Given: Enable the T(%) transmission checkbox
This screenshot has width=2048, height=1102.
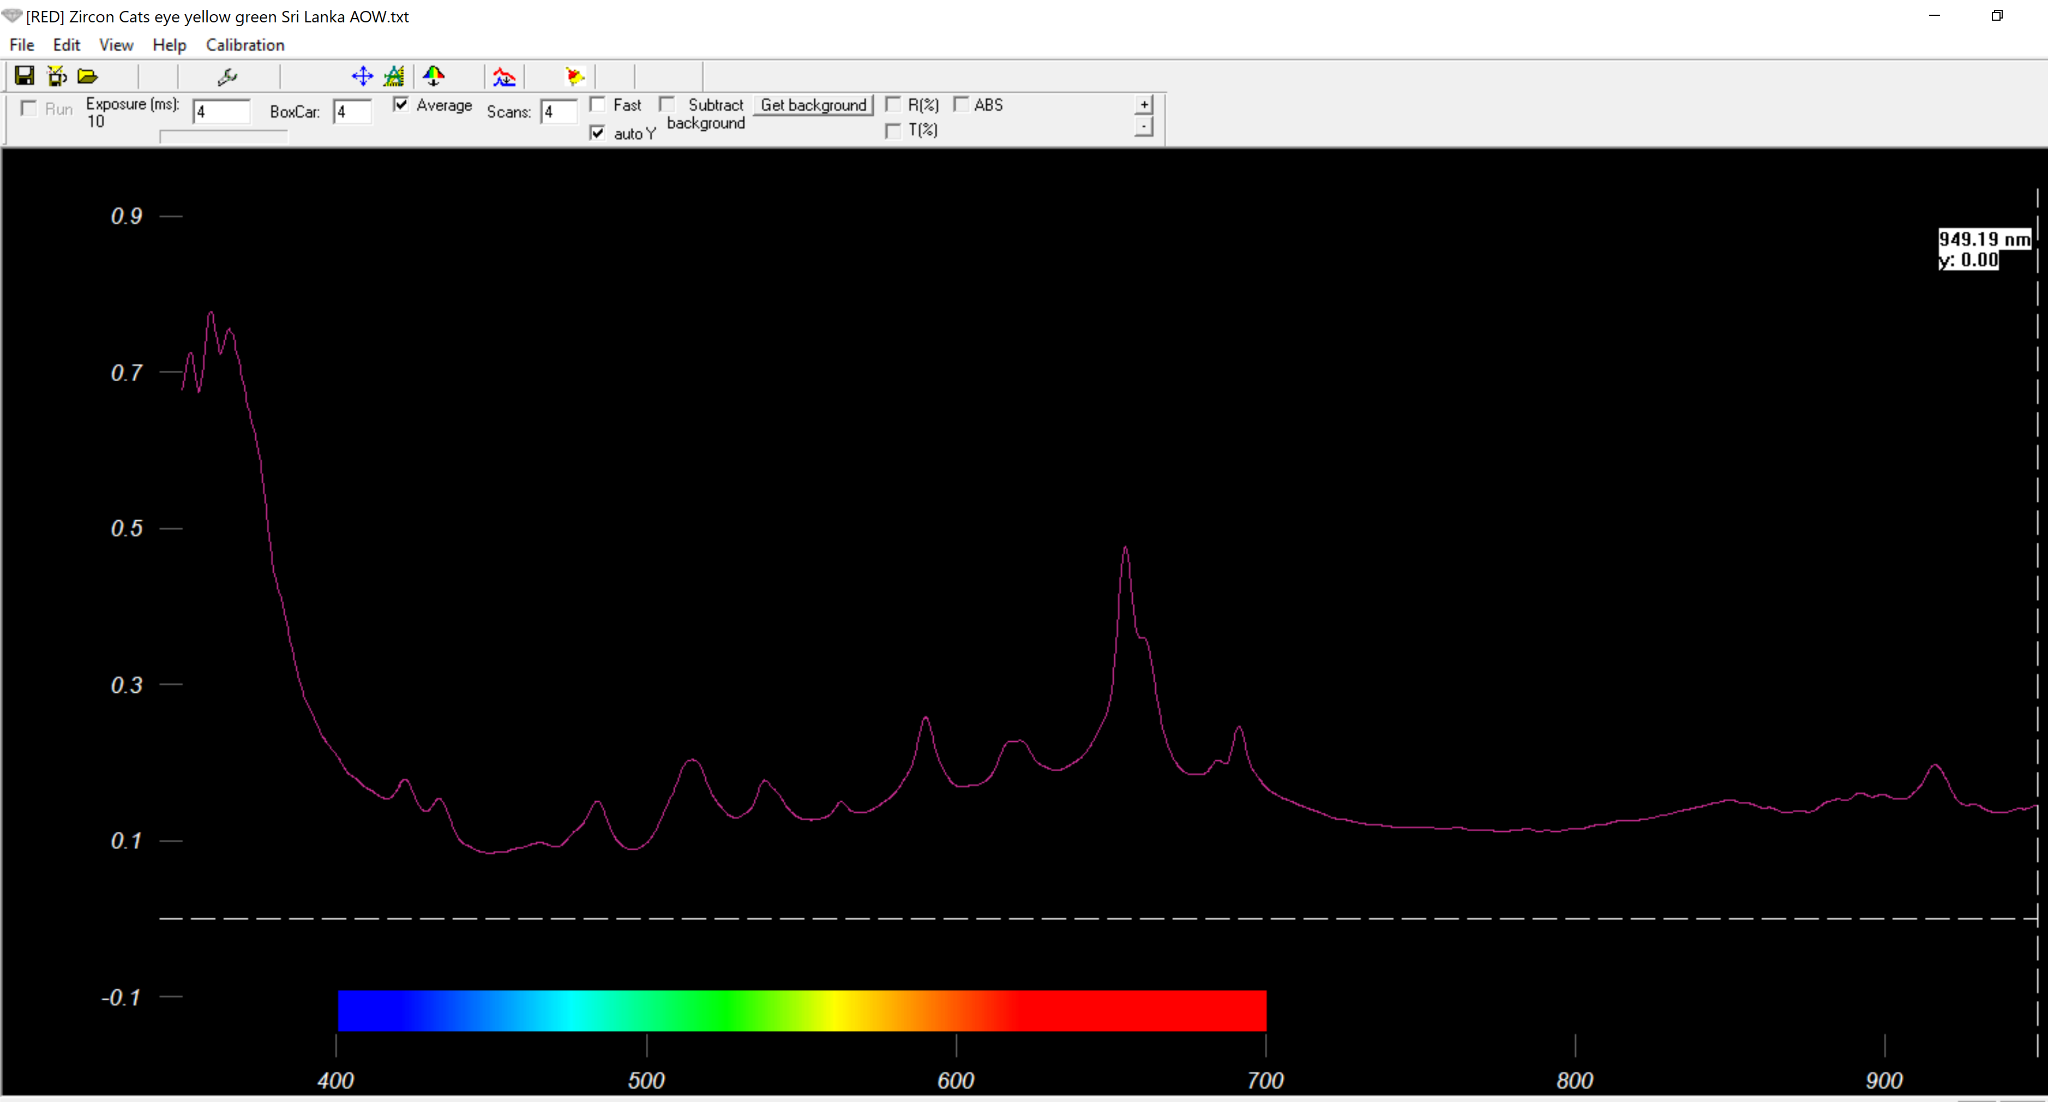Looking at the screenshot, I should [893, 130].
